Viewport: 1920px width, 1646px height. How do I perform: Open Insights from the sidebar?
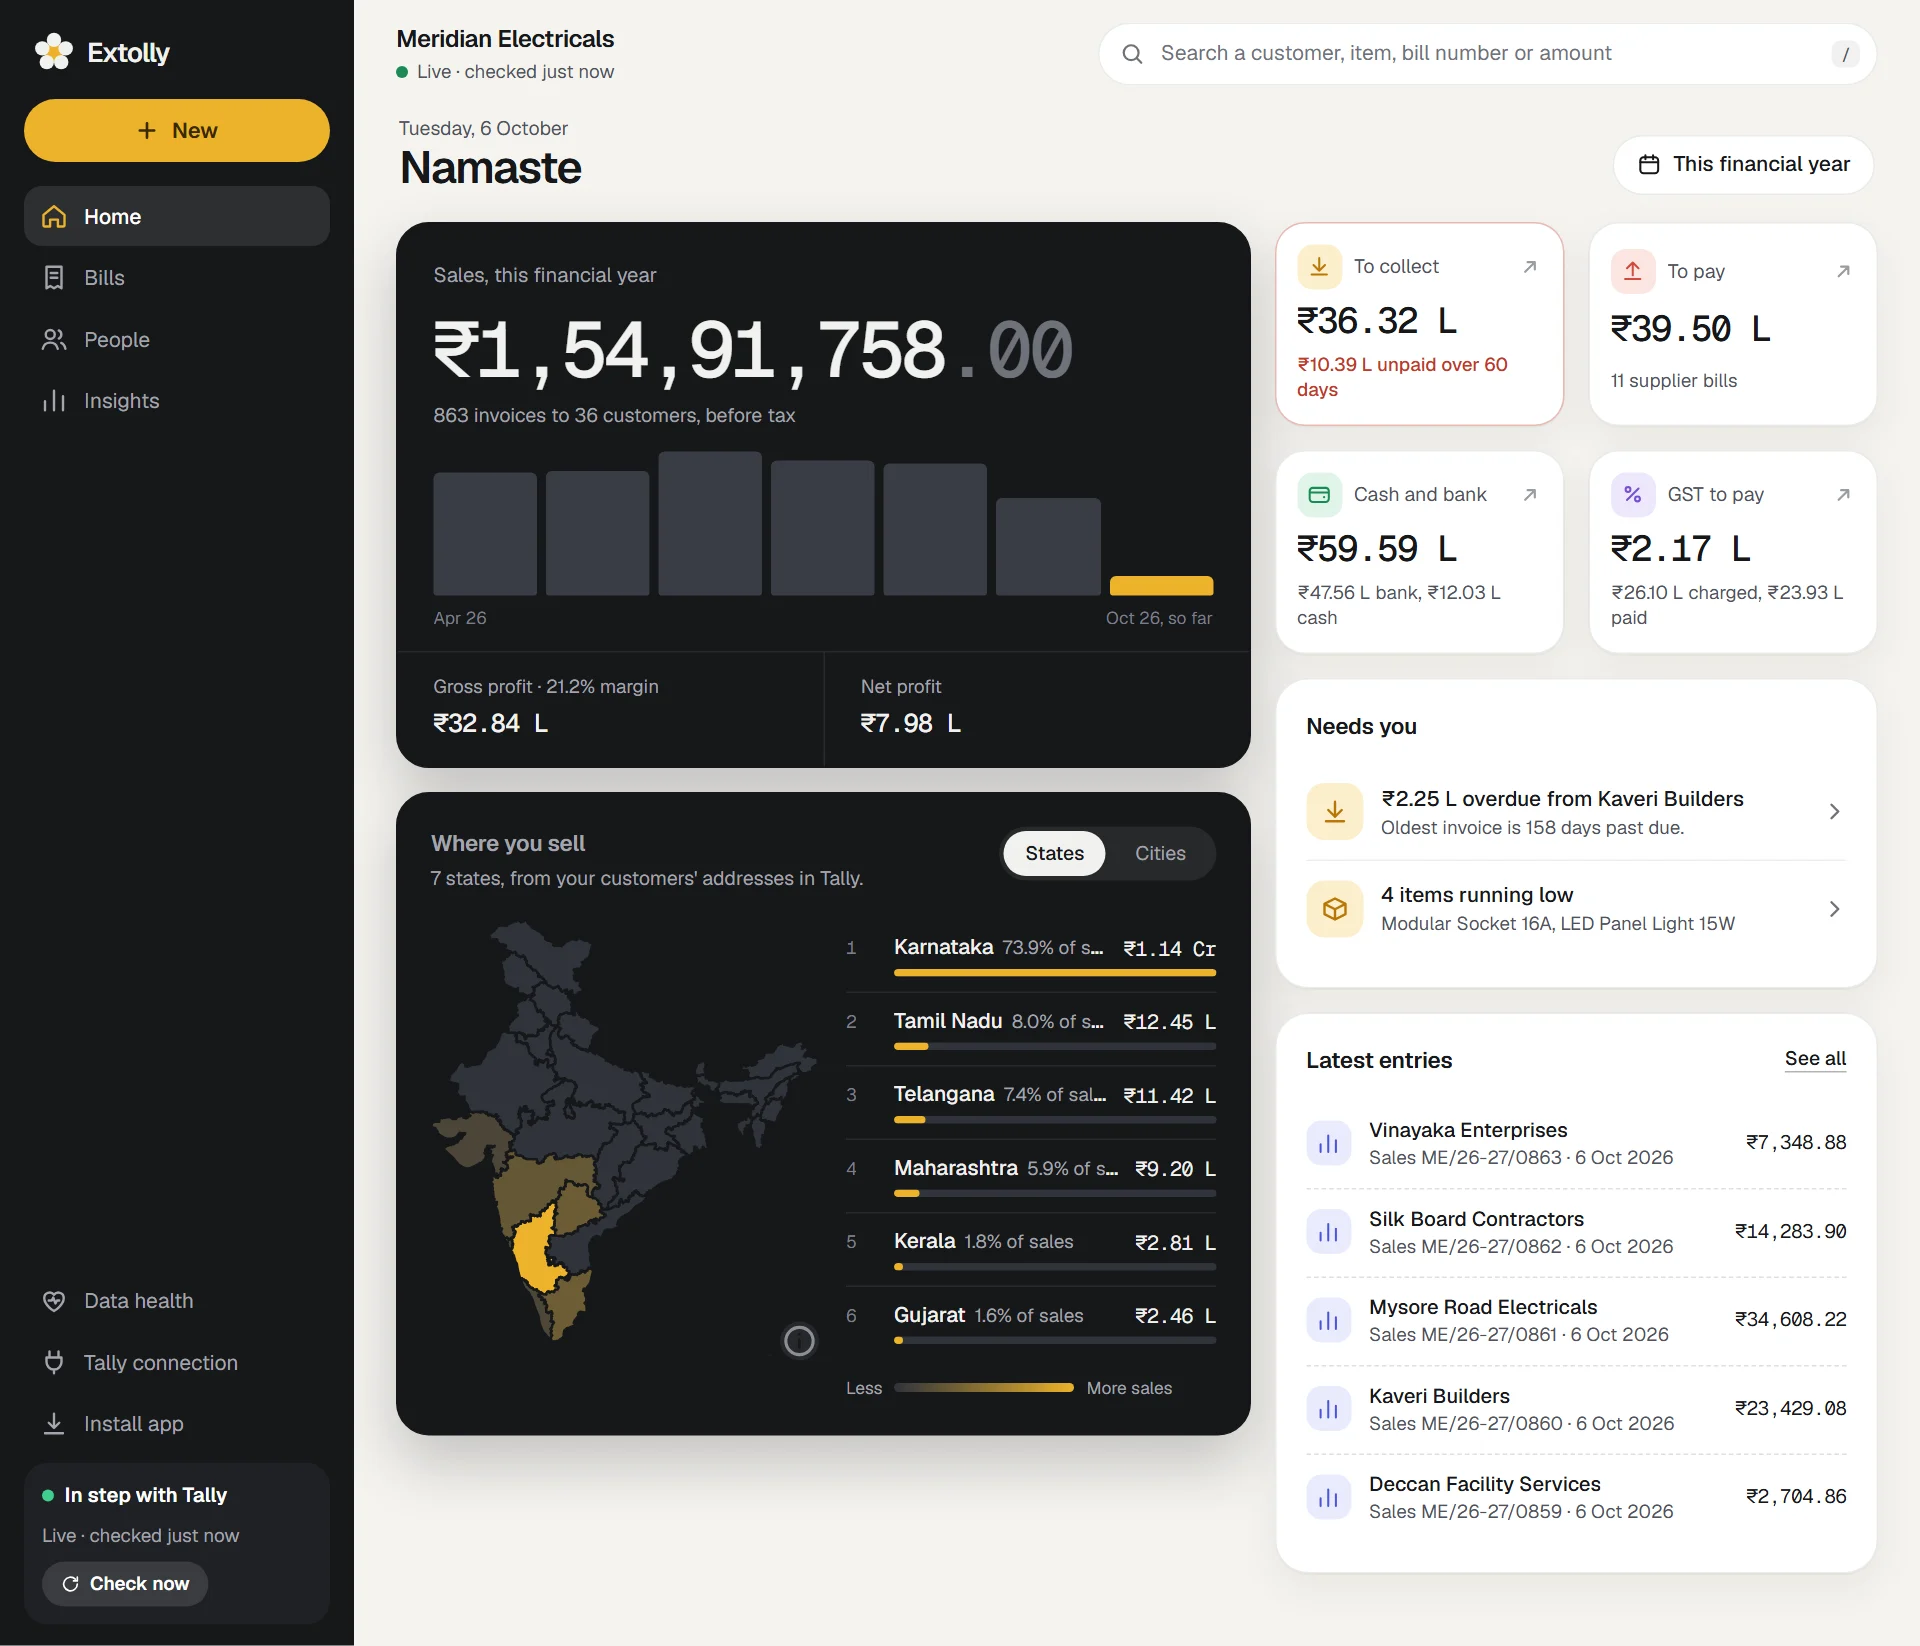(177, 401)
